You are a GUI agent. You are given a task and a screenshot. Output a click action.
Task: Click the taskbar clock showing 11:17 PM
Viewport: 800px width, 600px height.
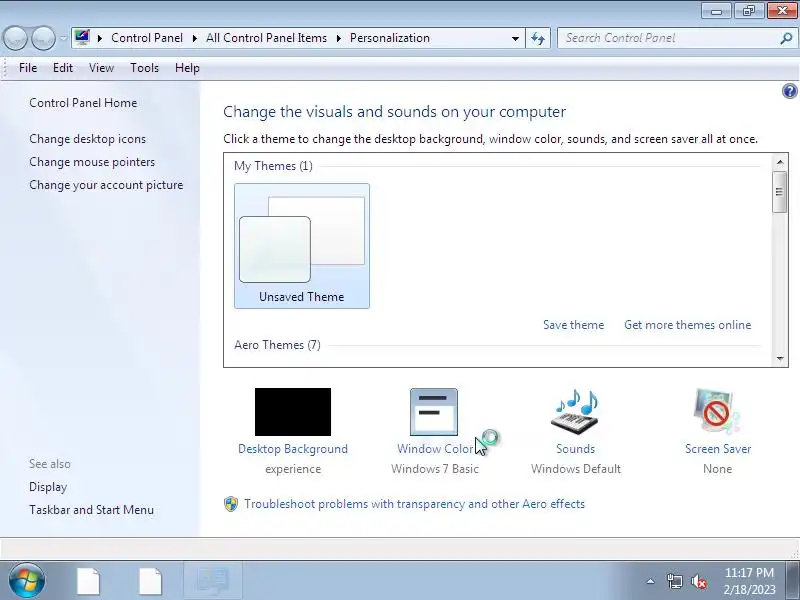(x=749, y=581)
